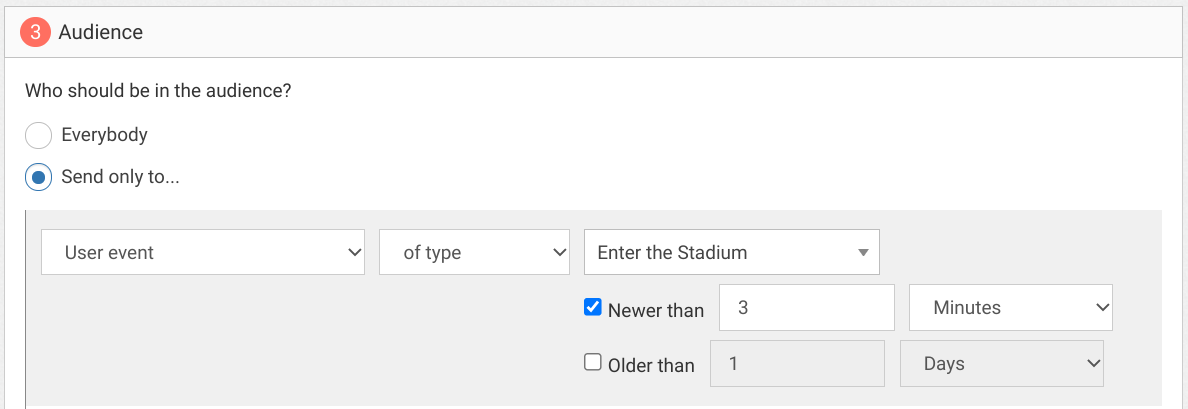Open the Minutes time unit dropdown

(x=1011, y=308)
